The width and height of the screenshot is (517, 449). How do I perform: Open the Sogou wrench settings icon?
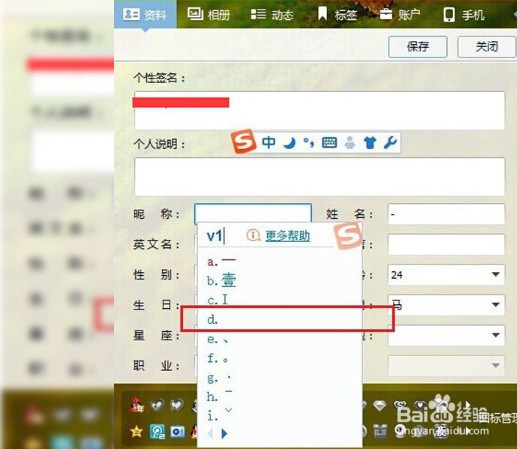pos(390,143)
